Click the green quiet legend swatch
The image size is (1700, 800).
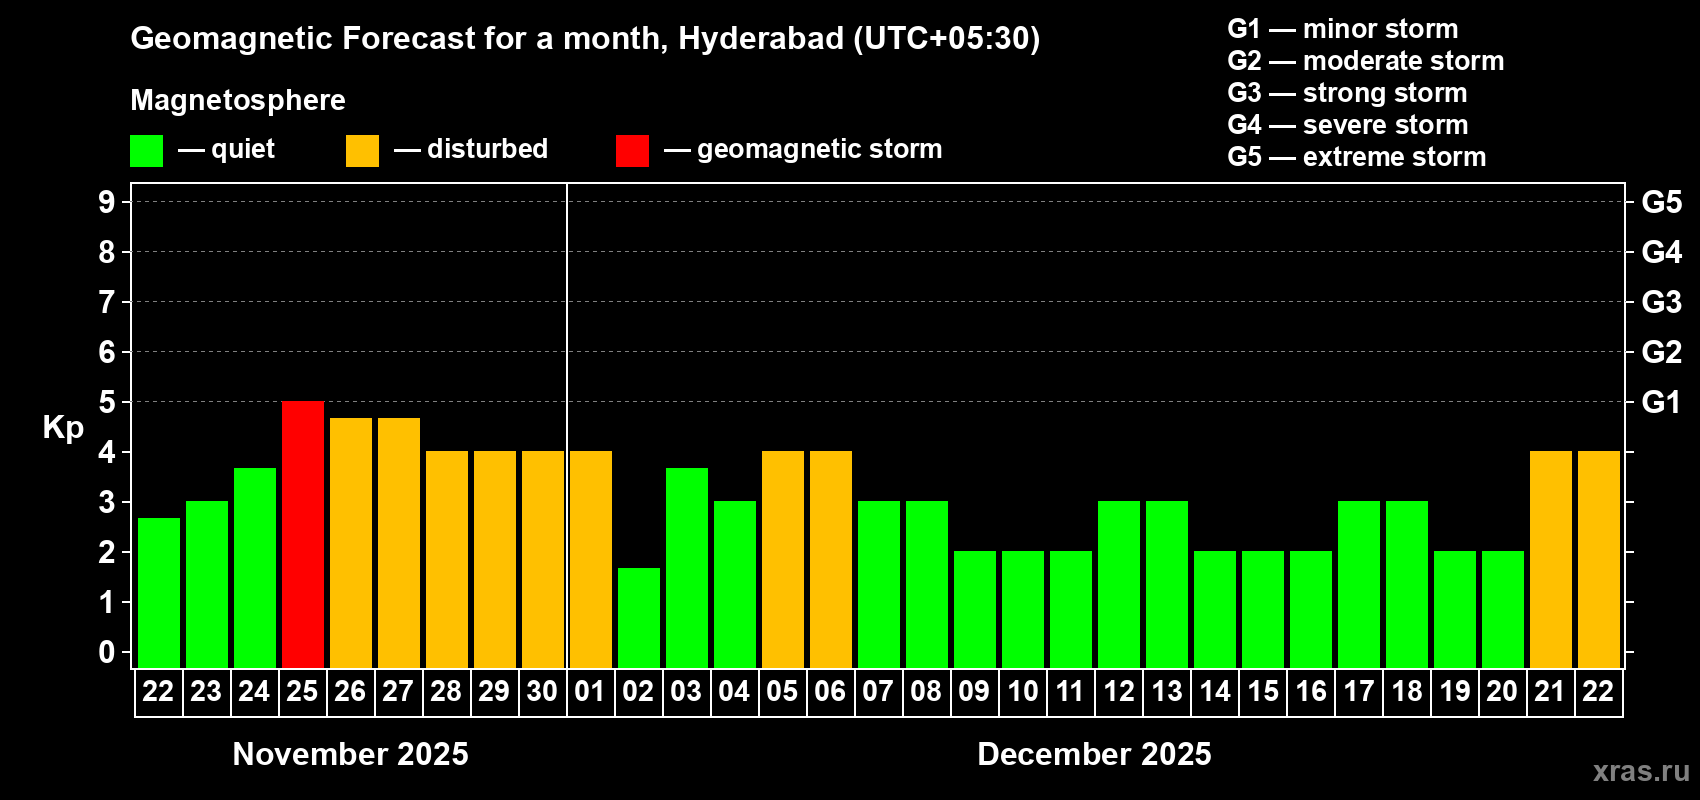tap(146, 151)
